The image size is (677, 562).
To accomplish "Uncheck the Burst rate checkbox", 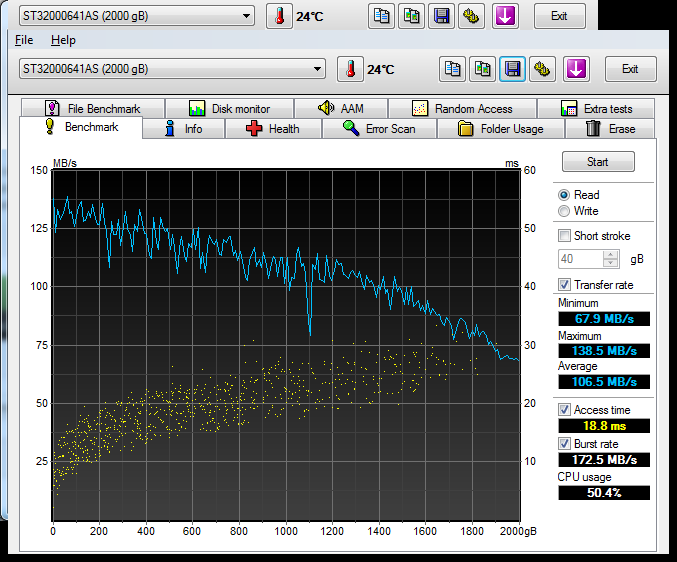I will [x=565, y=443].
